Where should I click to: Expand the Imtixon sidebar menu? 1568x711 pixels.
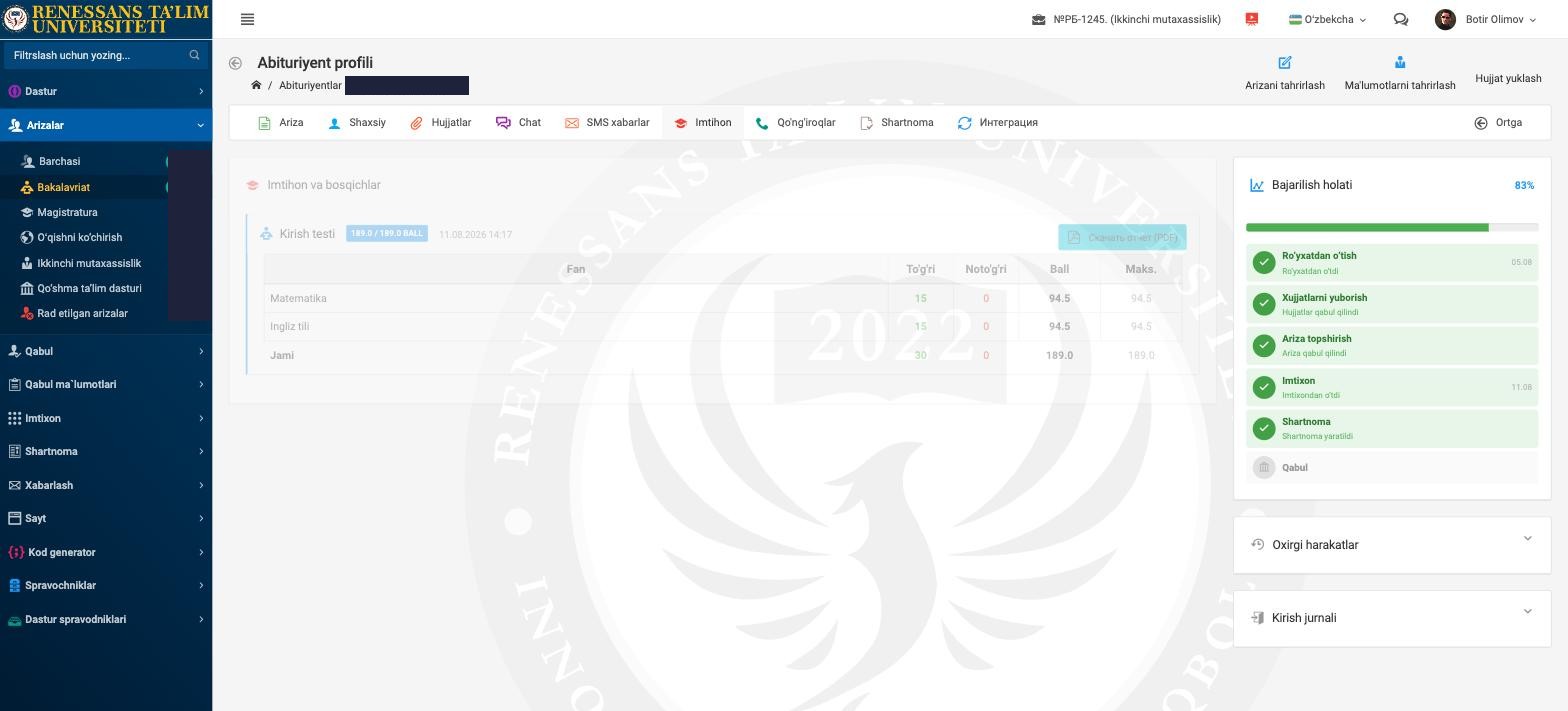106,418
